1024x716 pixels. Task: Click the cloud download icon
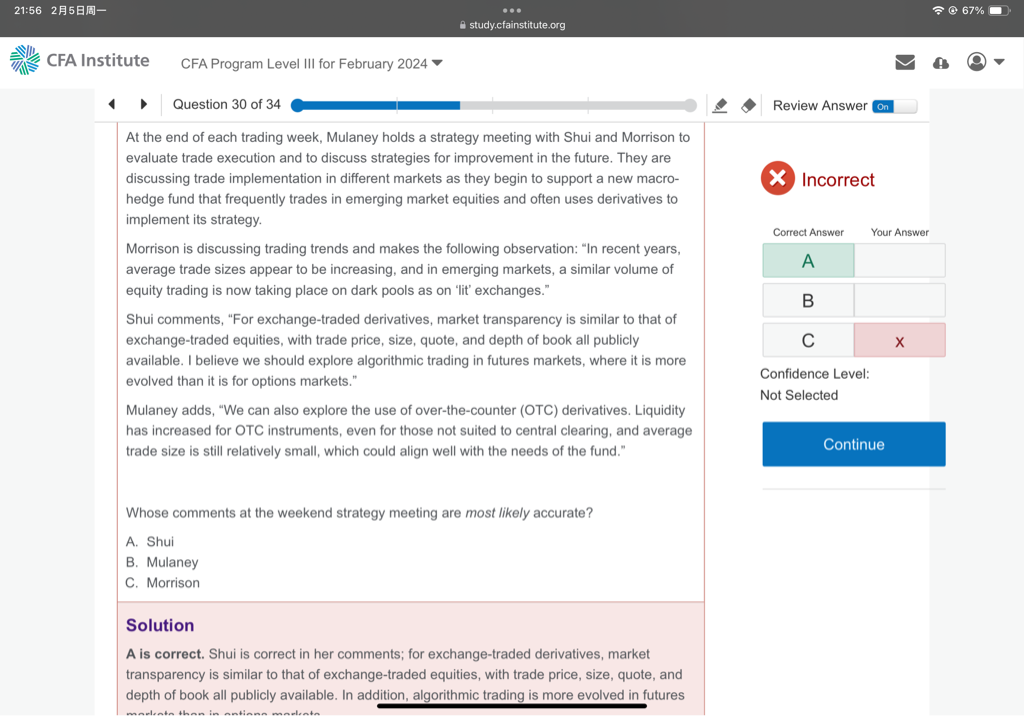click(940, 62)
